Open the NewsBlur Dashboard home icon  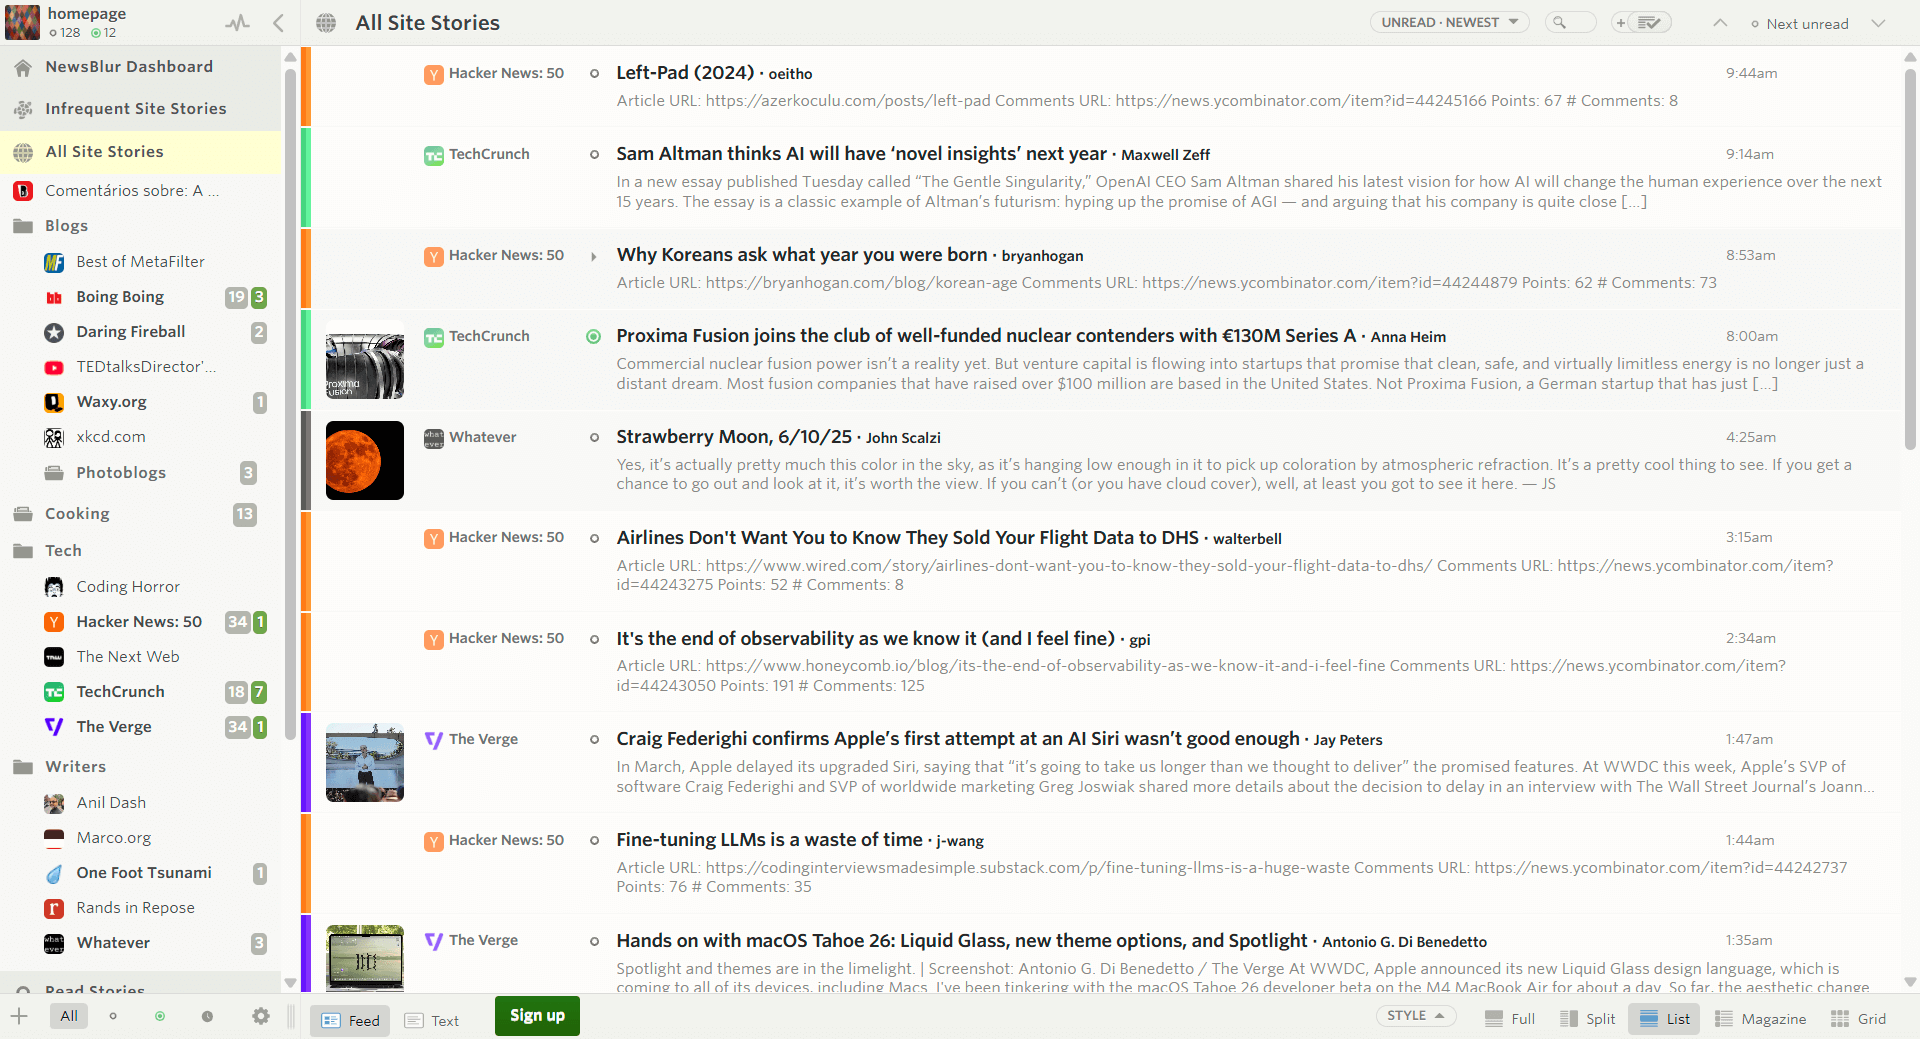23,67
